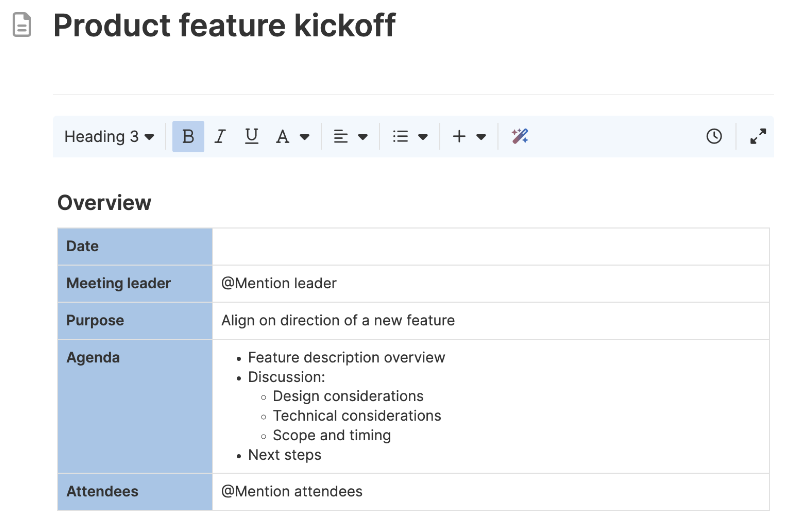Image resolution: width=800 pixels, height=524 pixels.
Task: Click the empty Date cell
Action: 490,246
